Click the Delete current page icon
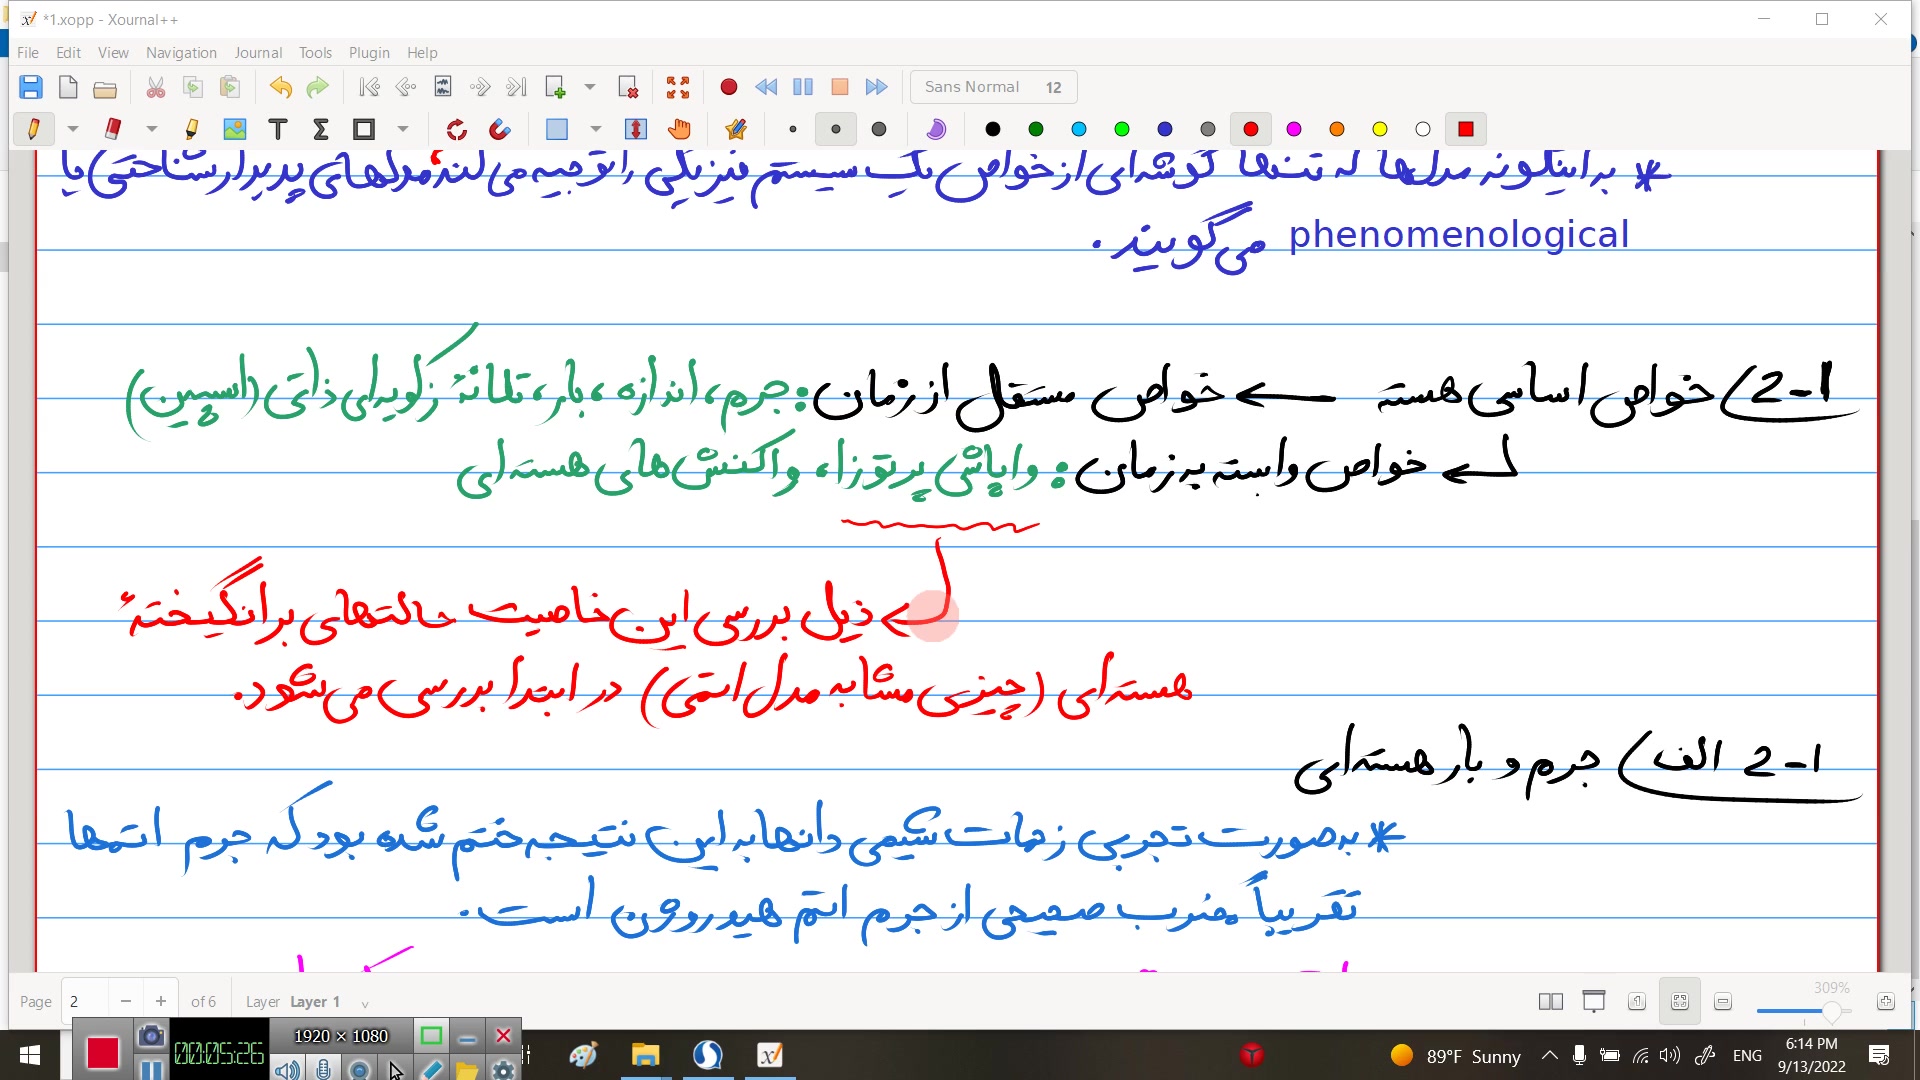 point(628,87)
